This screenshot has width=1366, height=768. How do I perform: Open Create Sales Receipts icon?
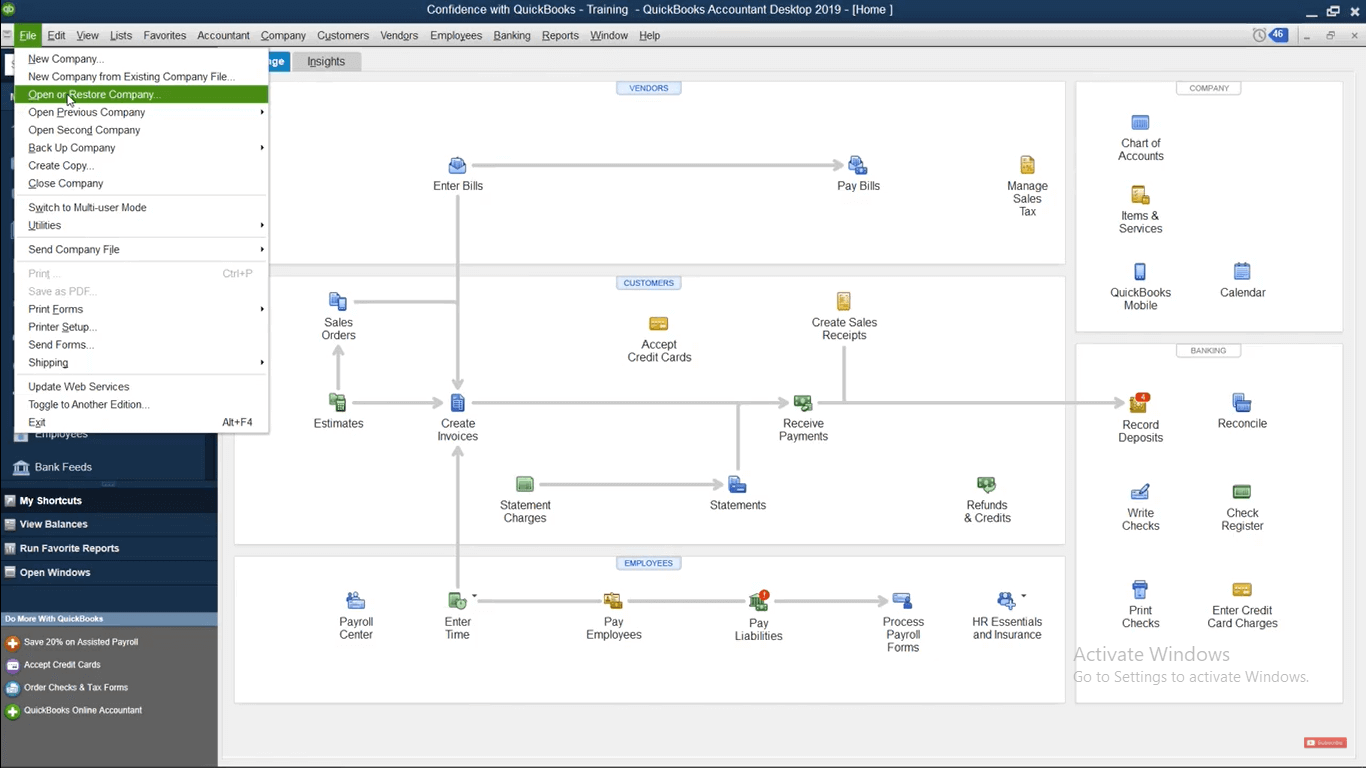point(844,301)
